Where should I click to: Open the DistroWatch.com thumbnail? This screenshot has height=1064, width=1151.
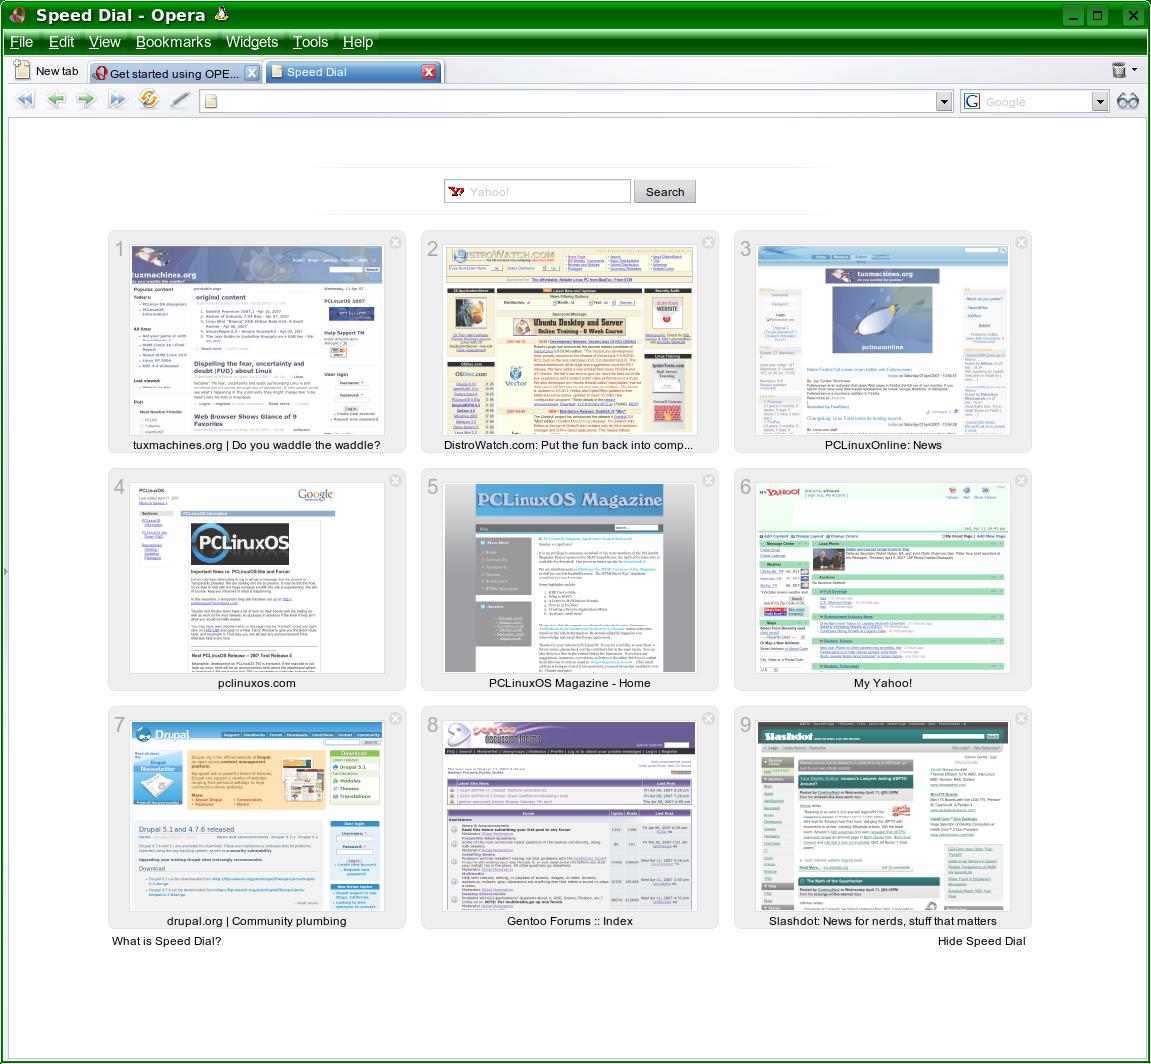(570, 340)
